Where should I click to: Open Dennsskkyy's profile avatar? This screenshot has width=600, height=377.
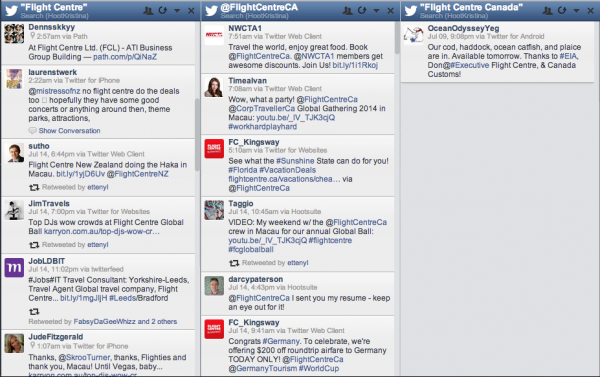(14, 34)
